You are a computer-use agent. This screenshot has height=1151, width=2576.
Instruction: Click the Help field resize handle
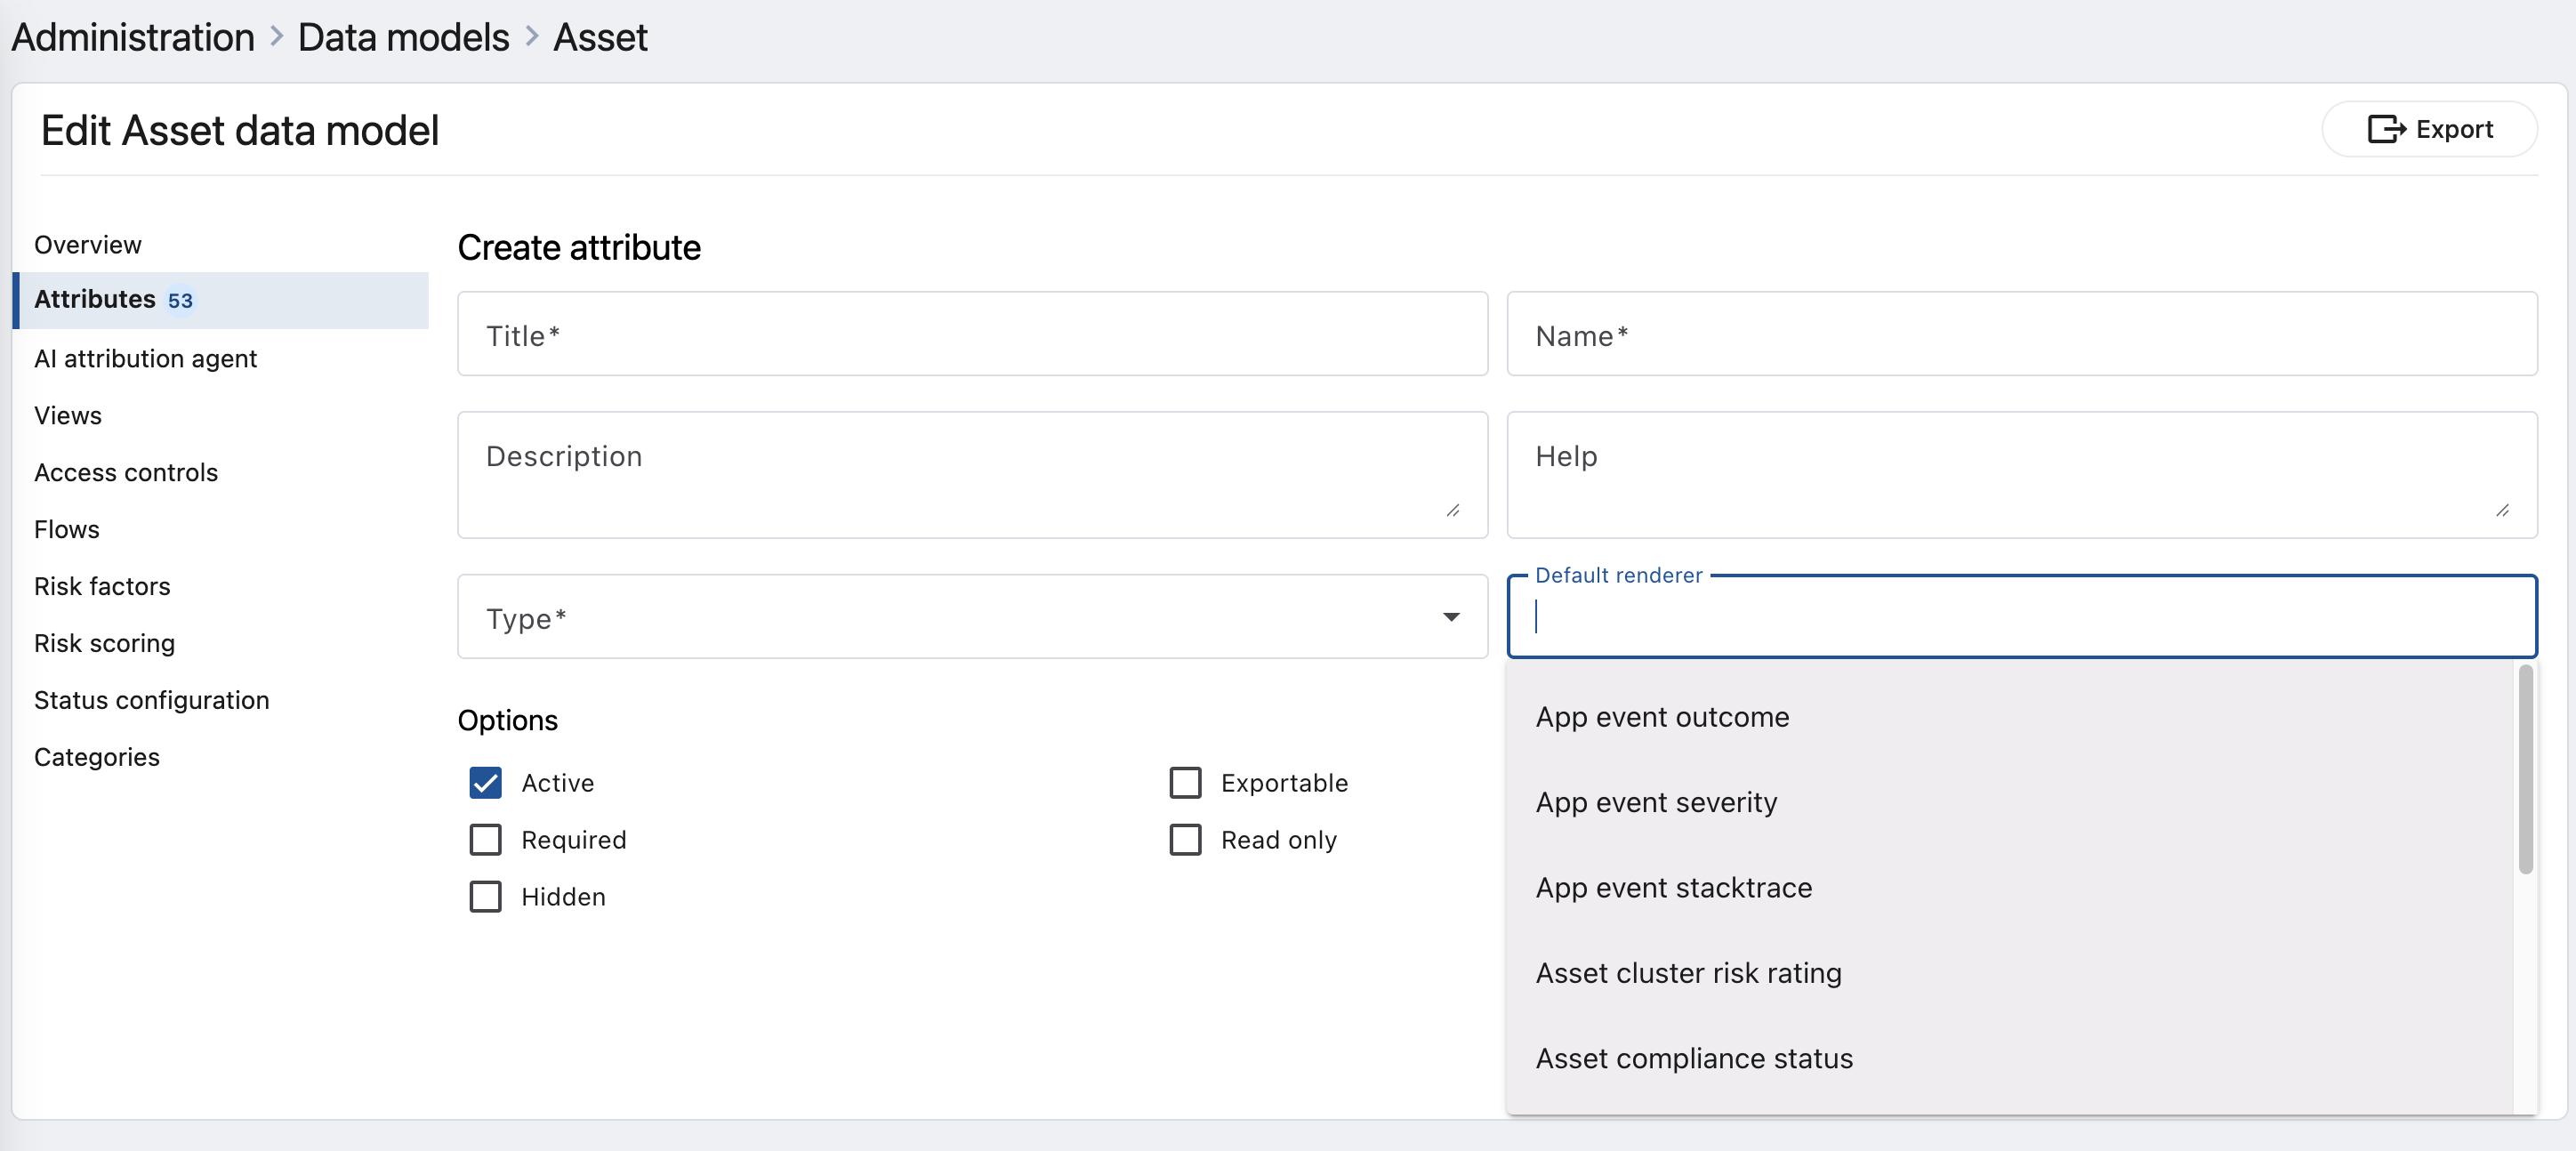coord(2502,510)
